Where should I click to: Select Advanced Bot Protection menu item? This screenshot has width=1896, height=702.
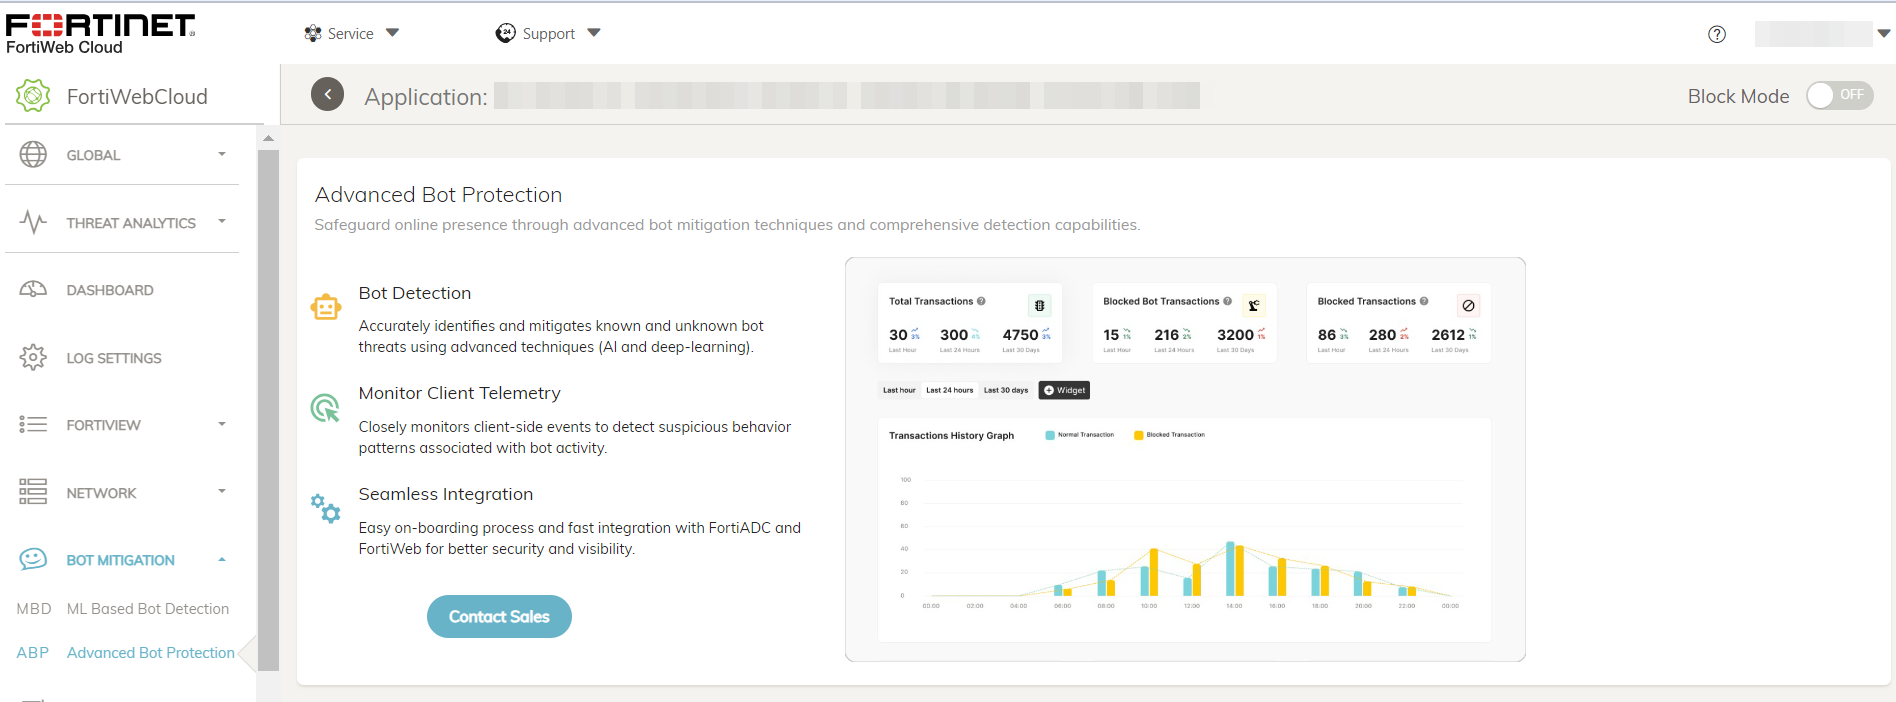coord(150,652)
